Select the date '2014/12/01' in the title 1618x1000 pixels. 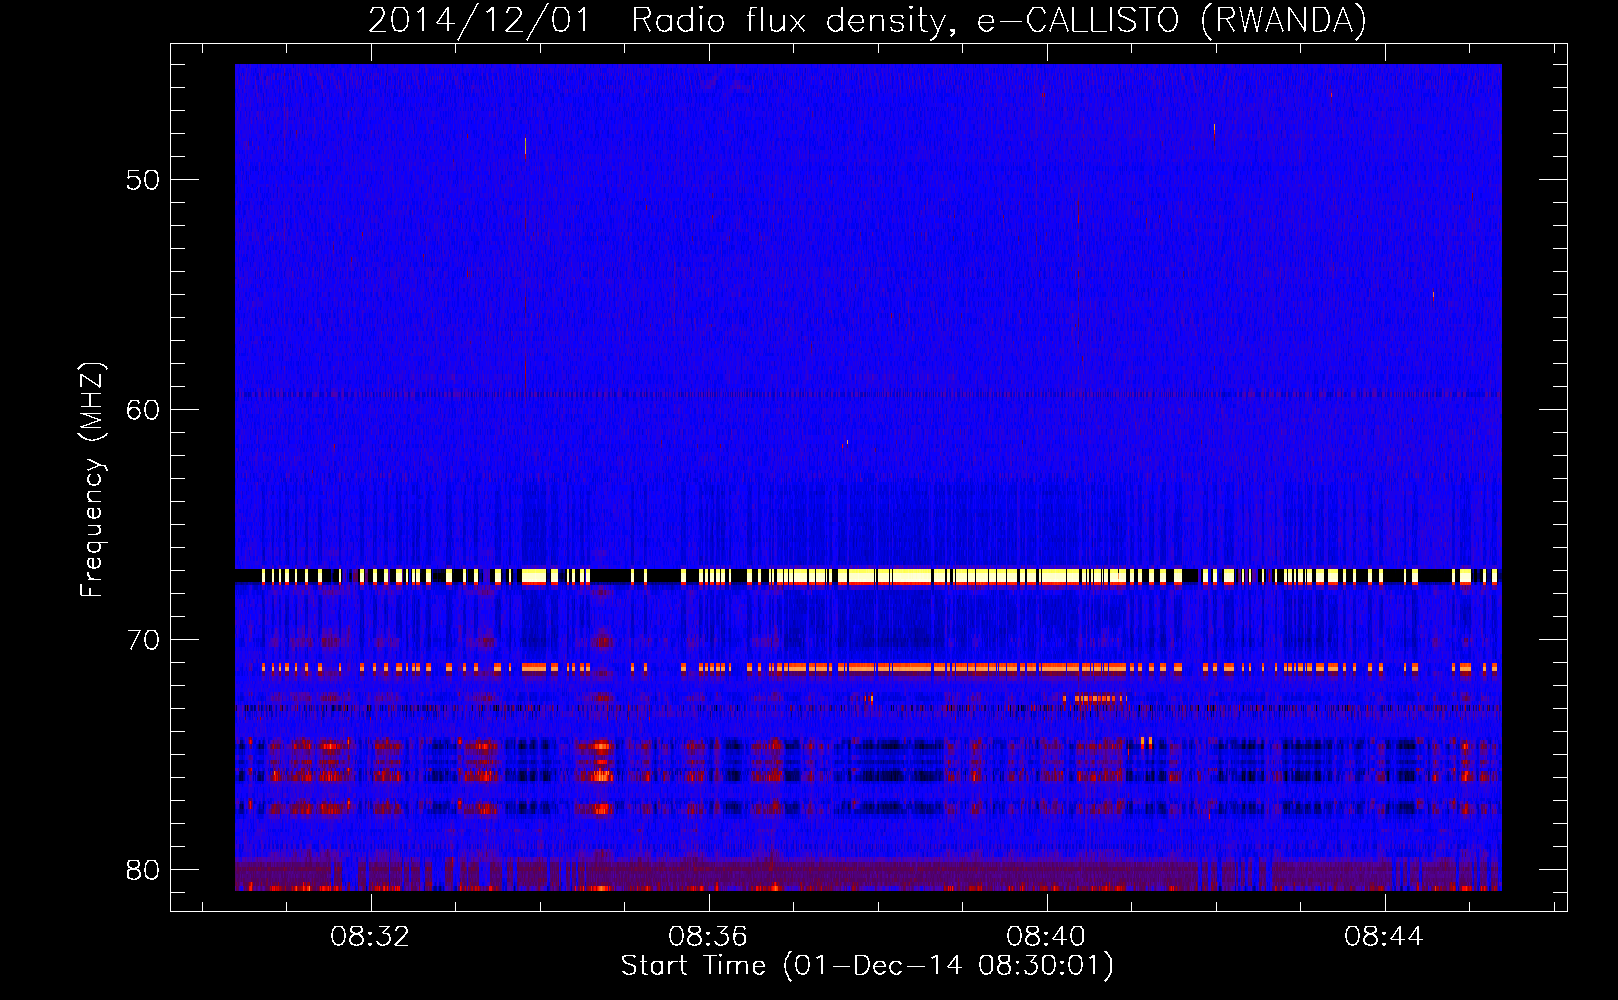click(x=479, y=21)
